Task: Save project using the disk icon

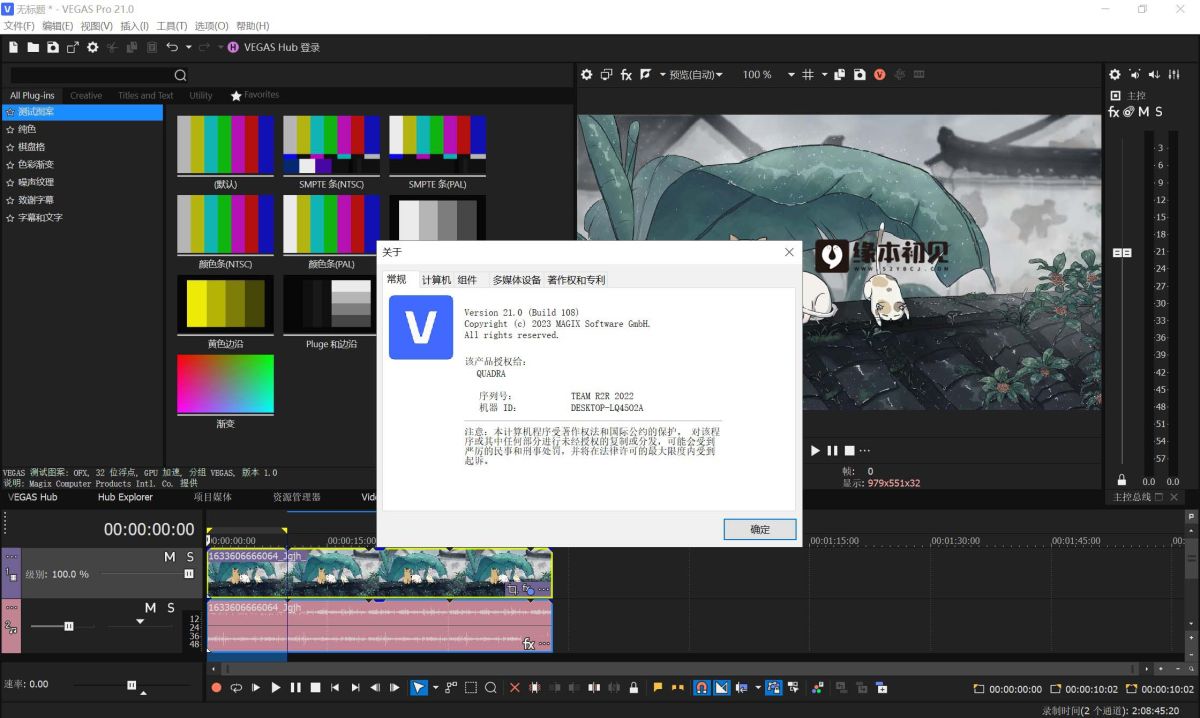Action: pos(52,47)
